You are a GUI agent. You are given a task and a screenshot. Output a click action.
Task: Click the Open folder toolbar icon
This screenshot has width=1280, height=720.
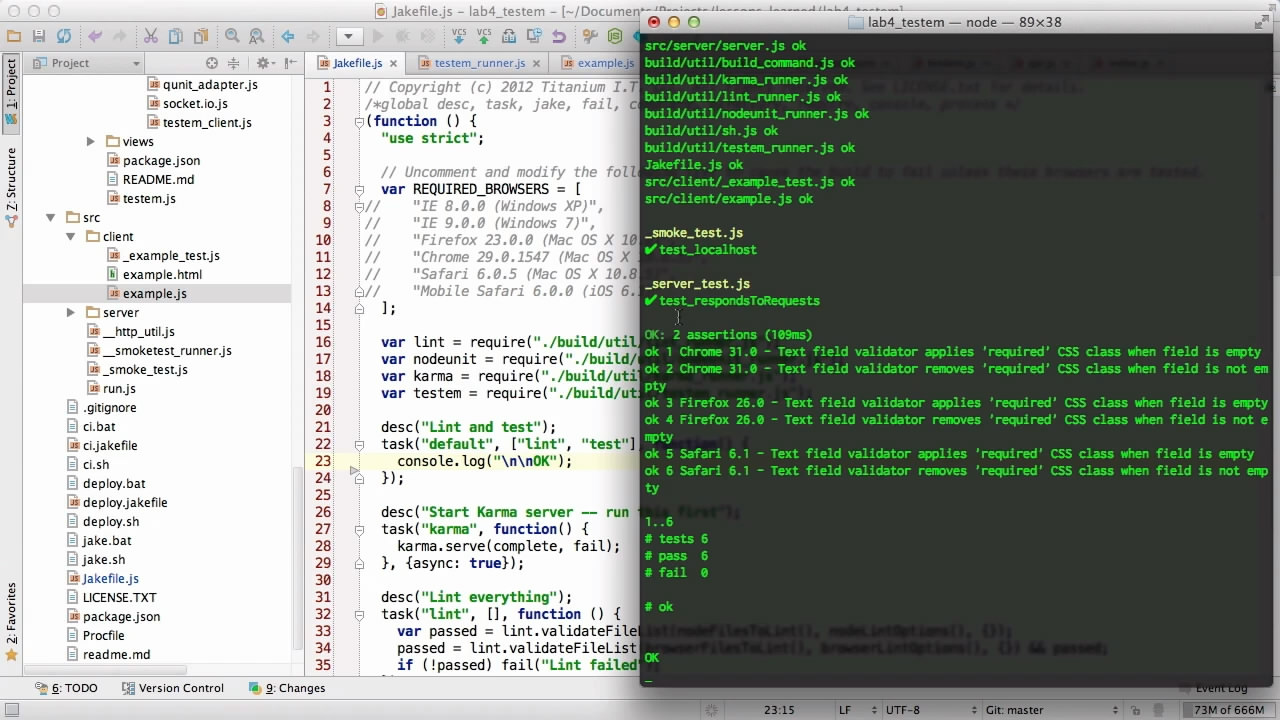(x=14, y=36)
